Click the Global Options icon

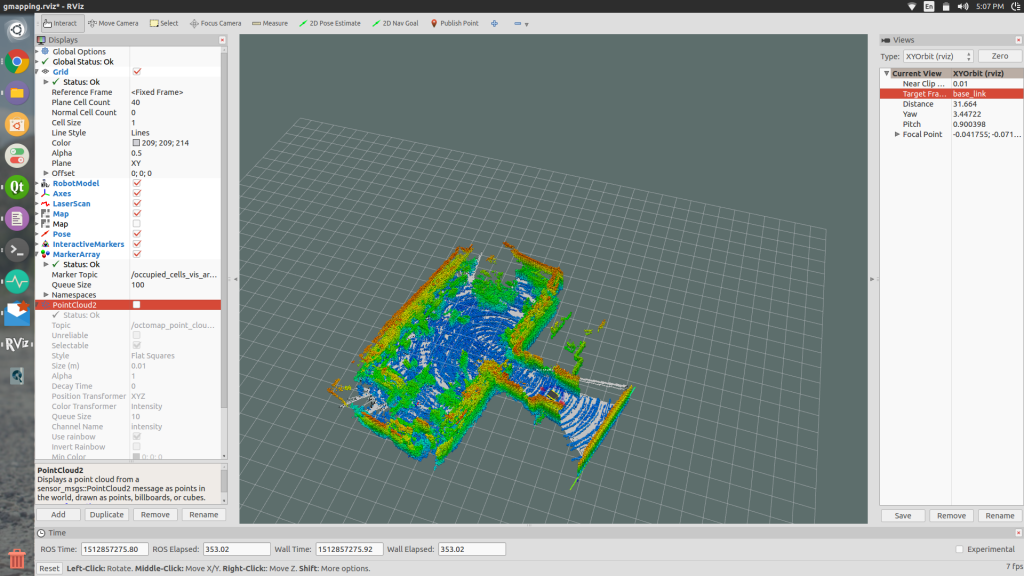point(45,51)
